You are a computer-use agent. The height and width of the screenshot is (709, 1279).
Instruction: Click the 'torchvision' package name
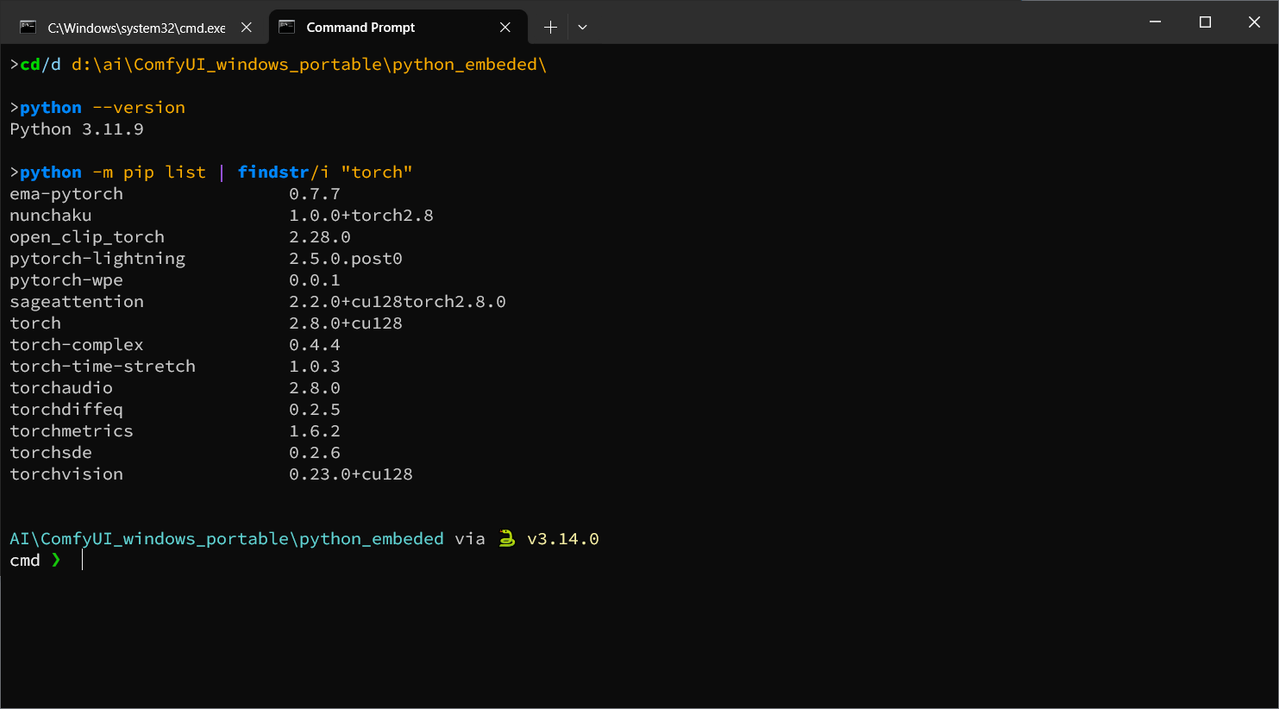point(67,474)
